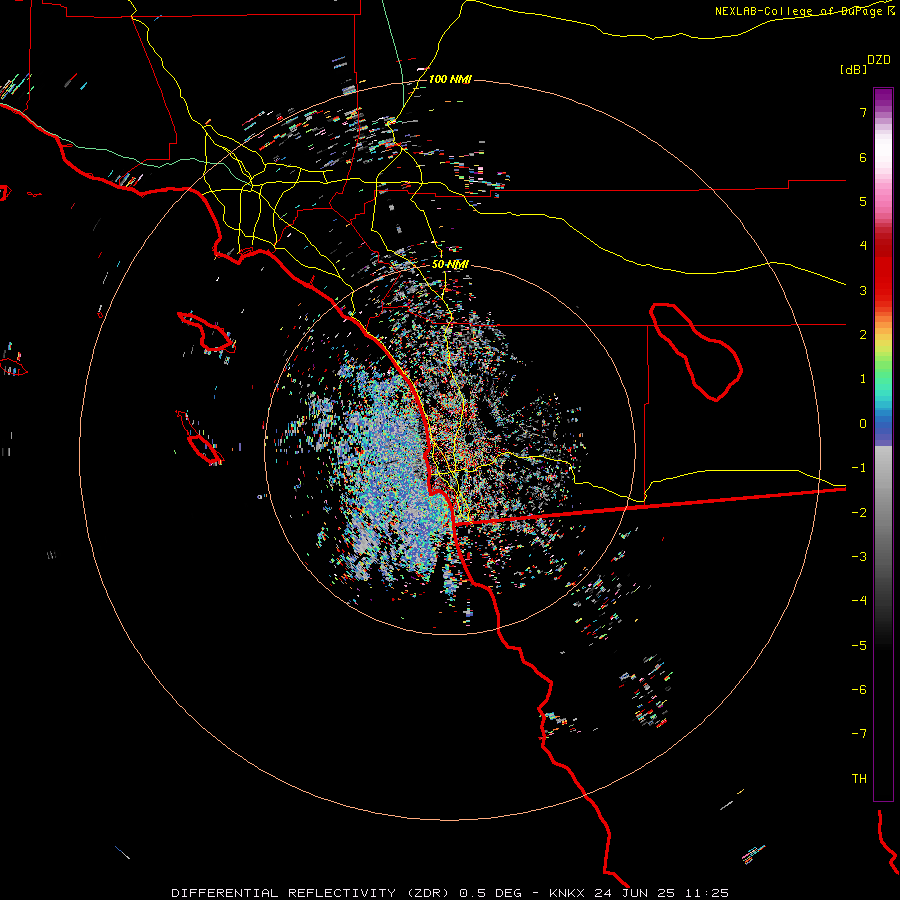Click the "TH" threshold label on scale
This screenshot has height=900, width=900.
pos(859,779)
